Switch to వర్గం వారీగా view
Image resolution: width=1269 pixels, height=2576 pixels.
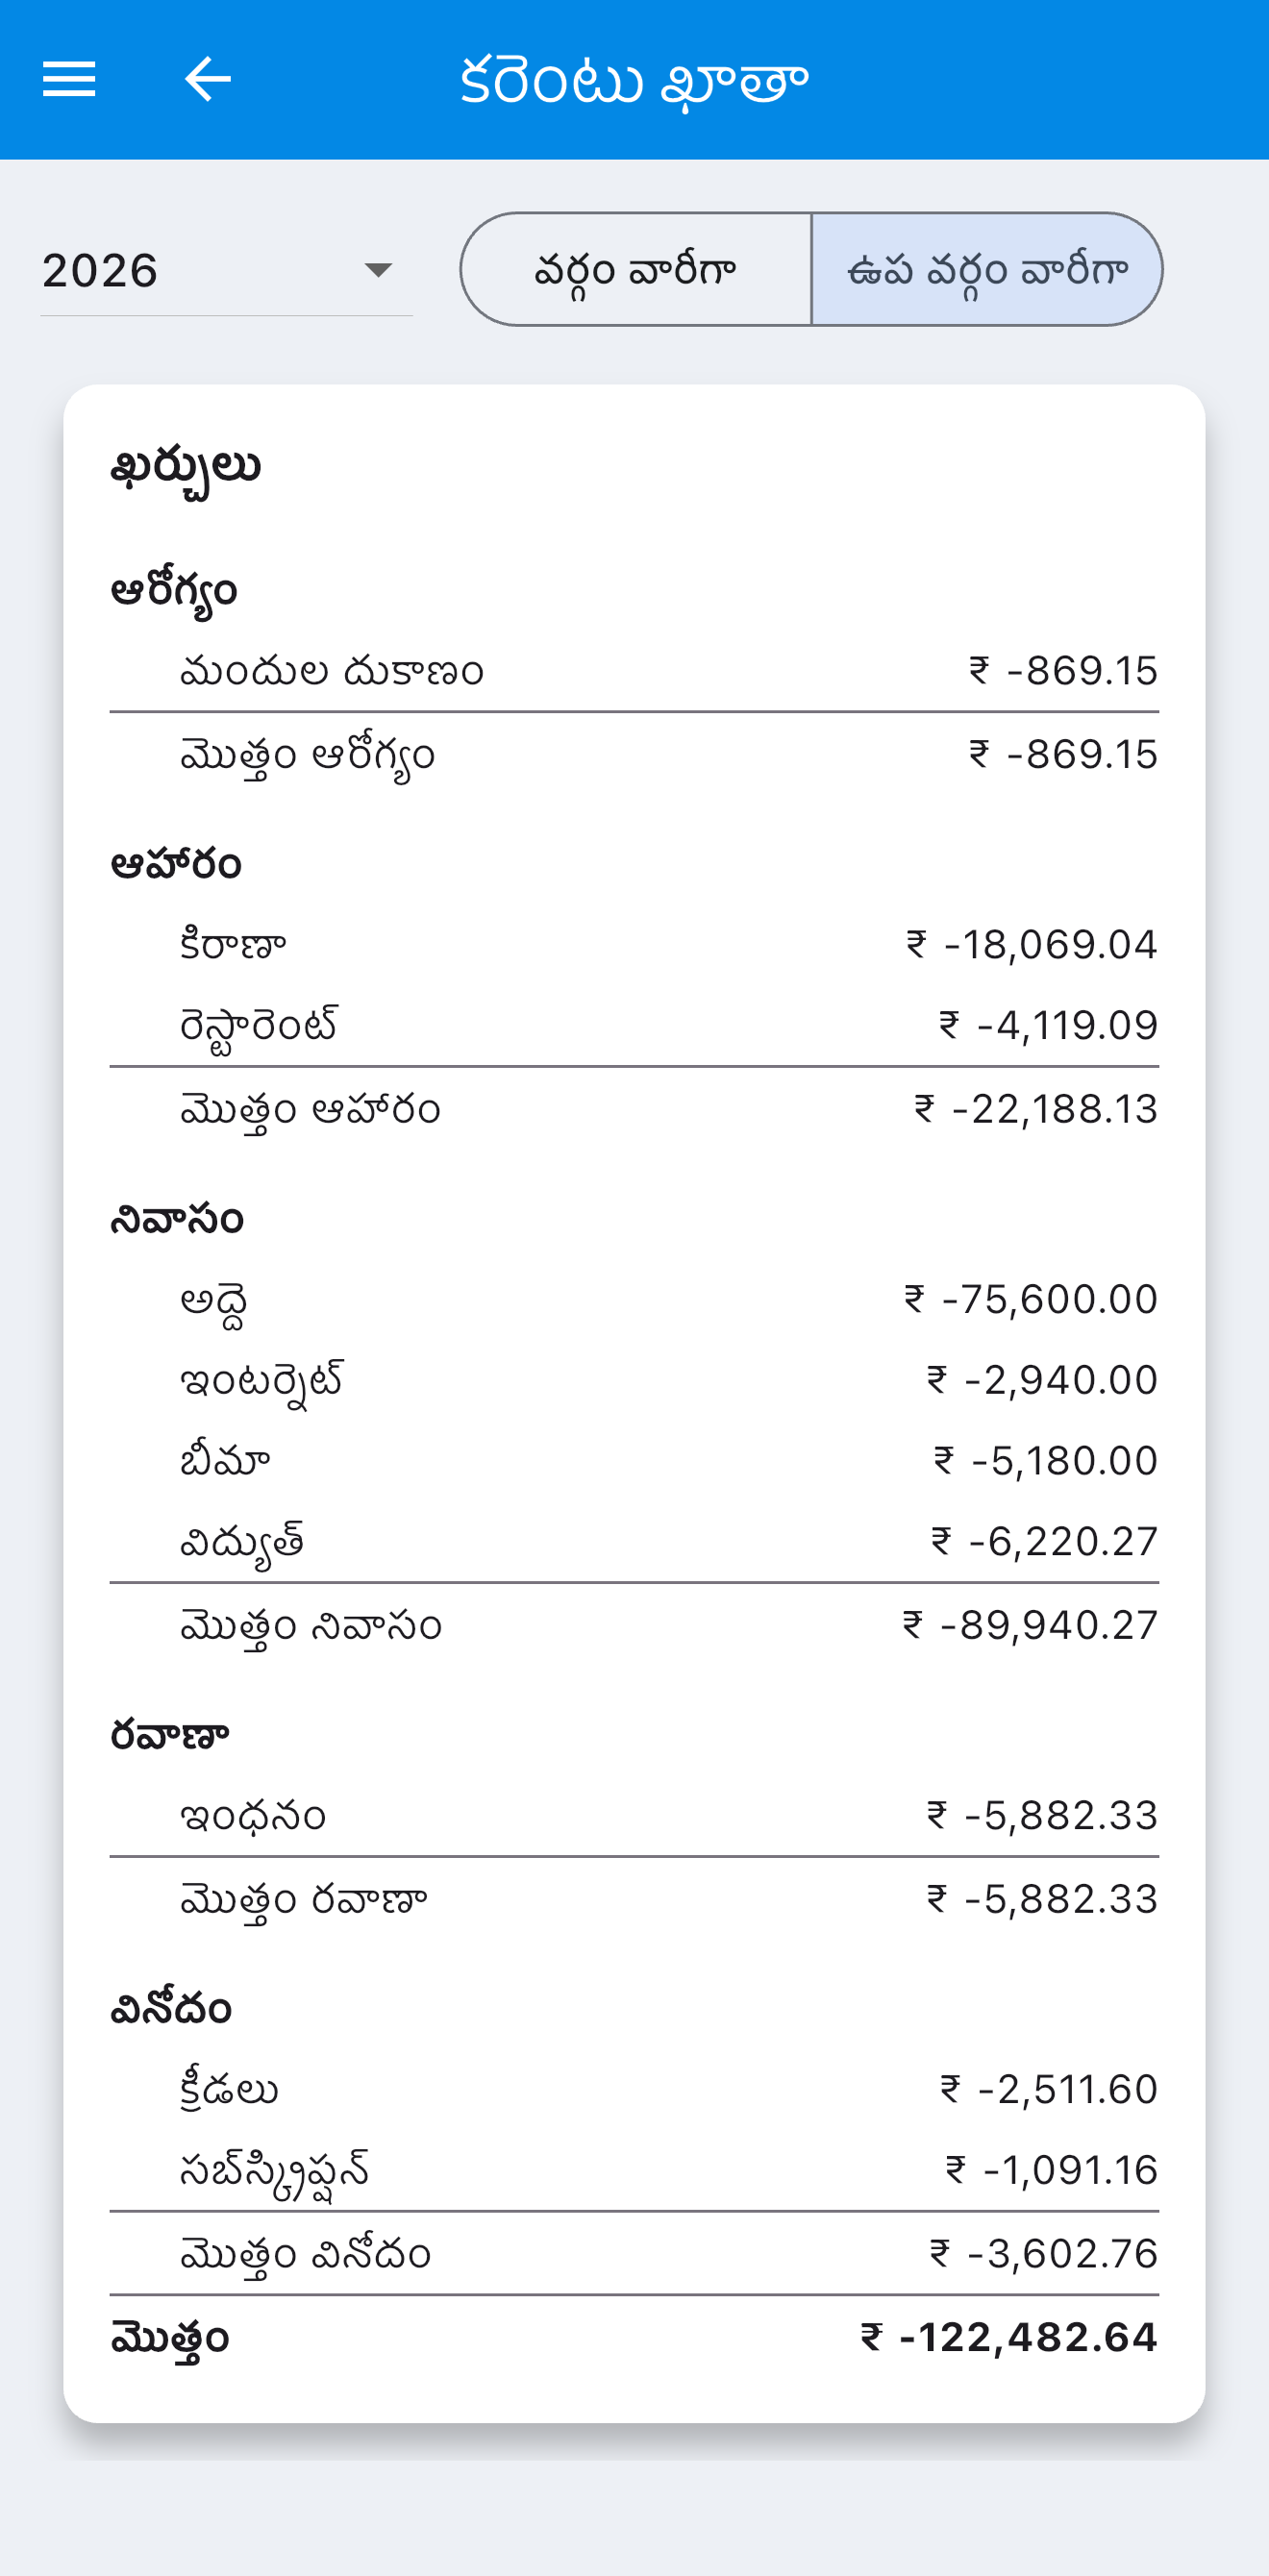[636, 270]
